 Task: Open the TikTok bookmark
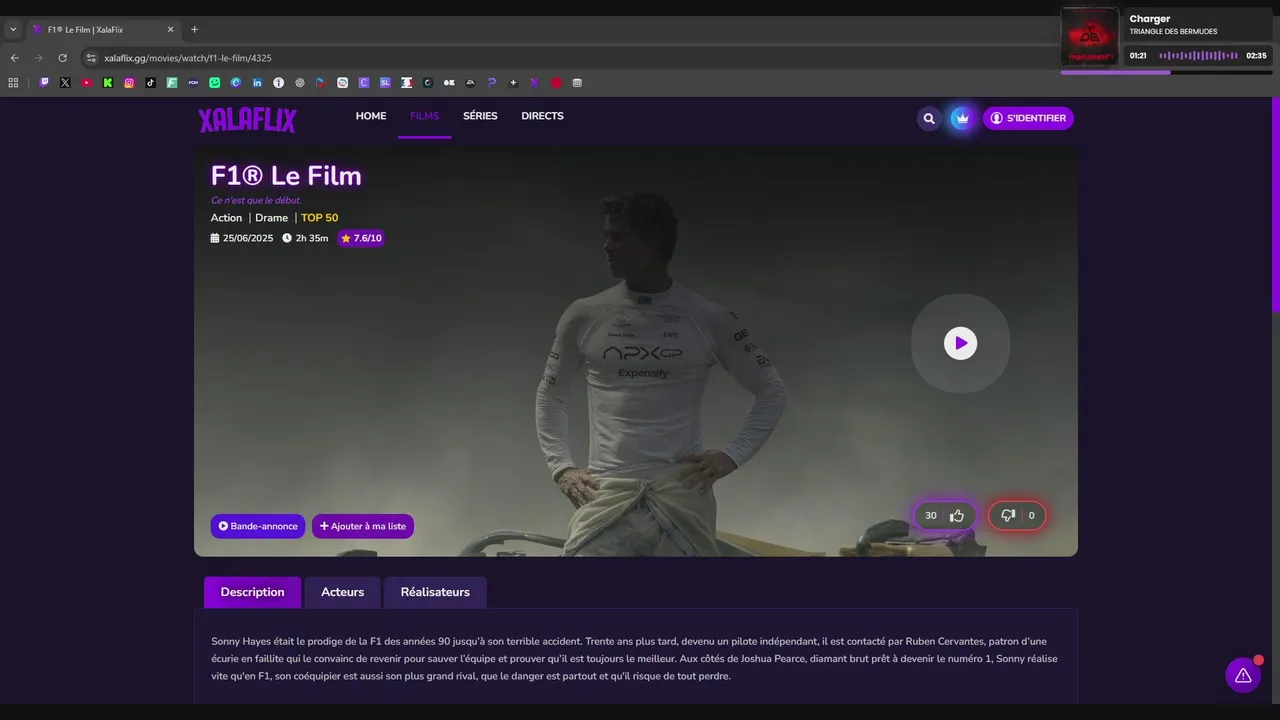coord(150,83)
